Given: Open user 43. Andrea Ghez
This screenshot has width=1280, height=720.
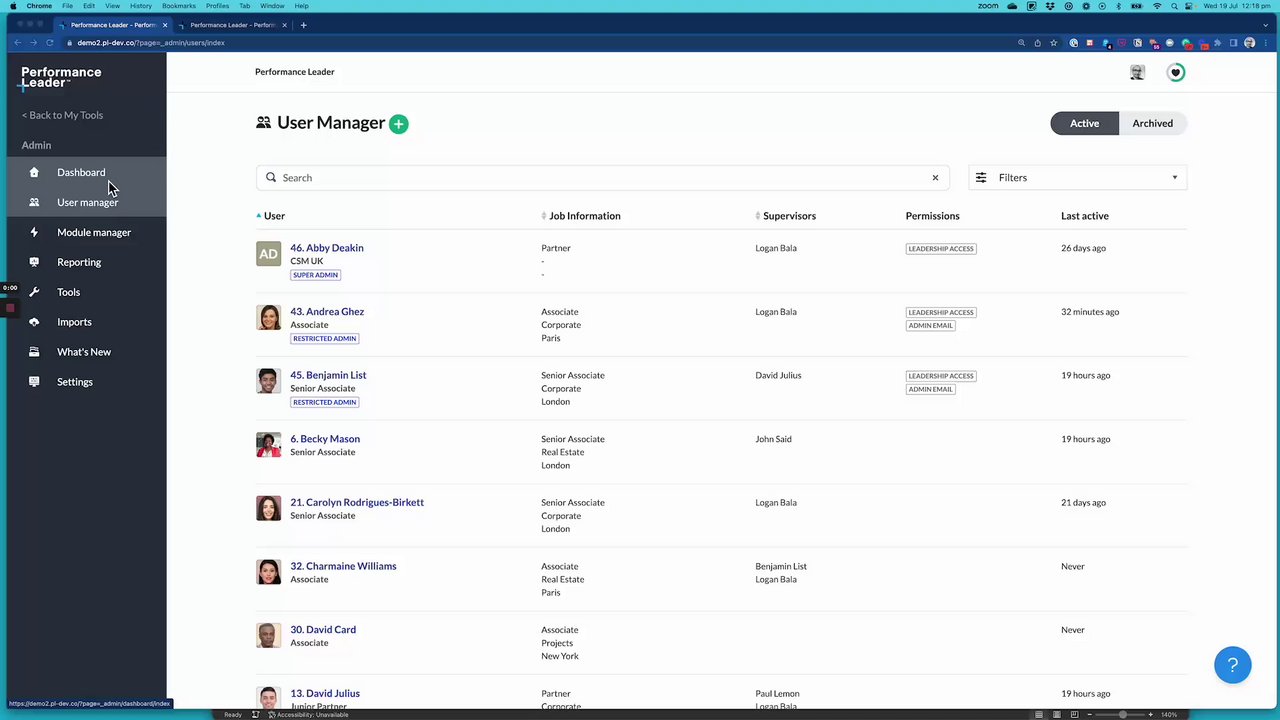Looking at the screenshot, I should coord(327,312).
